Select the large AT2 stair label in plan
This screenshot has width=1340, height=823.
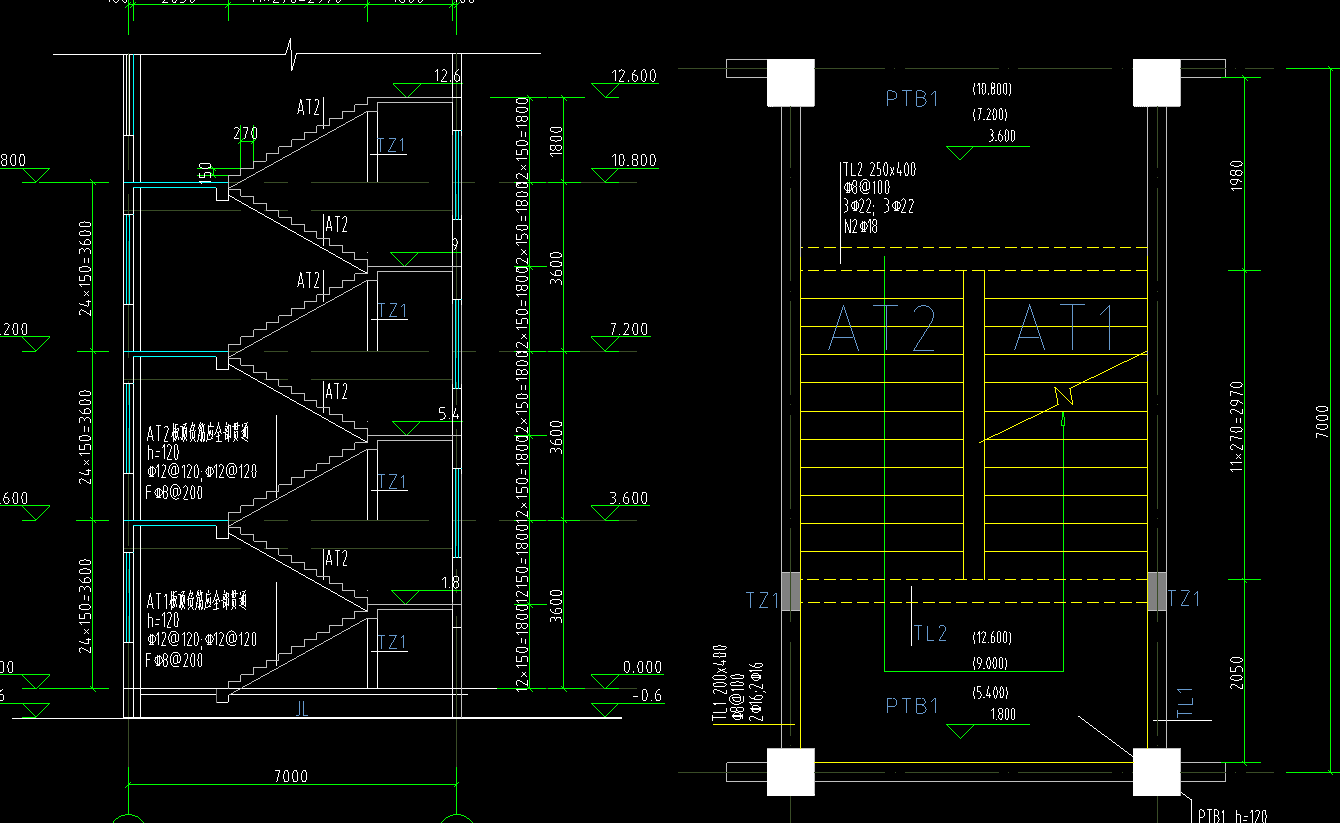click(883, 328)
